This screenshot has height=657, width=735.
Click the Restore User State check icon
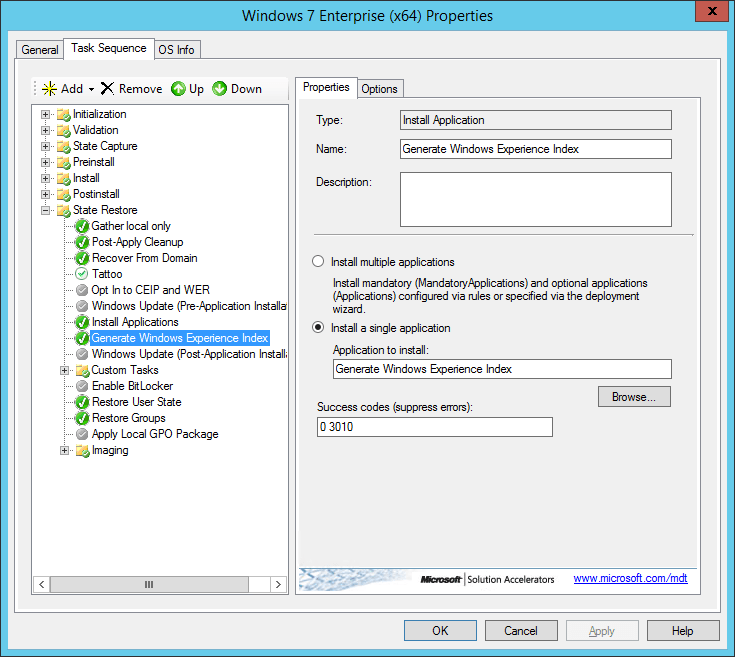click(82, 402)
